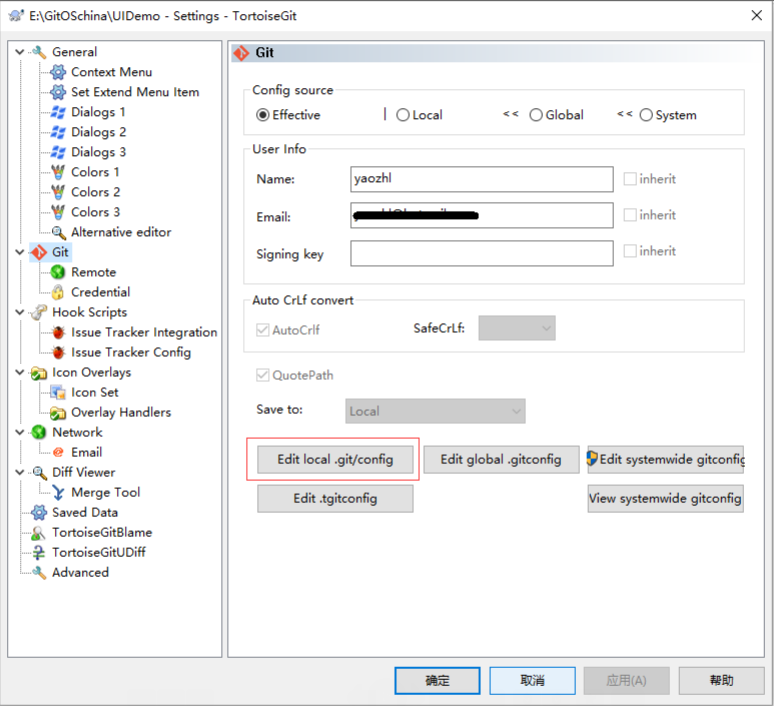Image resolution: width=774 pixels, height=706 pixels.
Task: Click the 确定 (OK) button
Action: (437, 681)
